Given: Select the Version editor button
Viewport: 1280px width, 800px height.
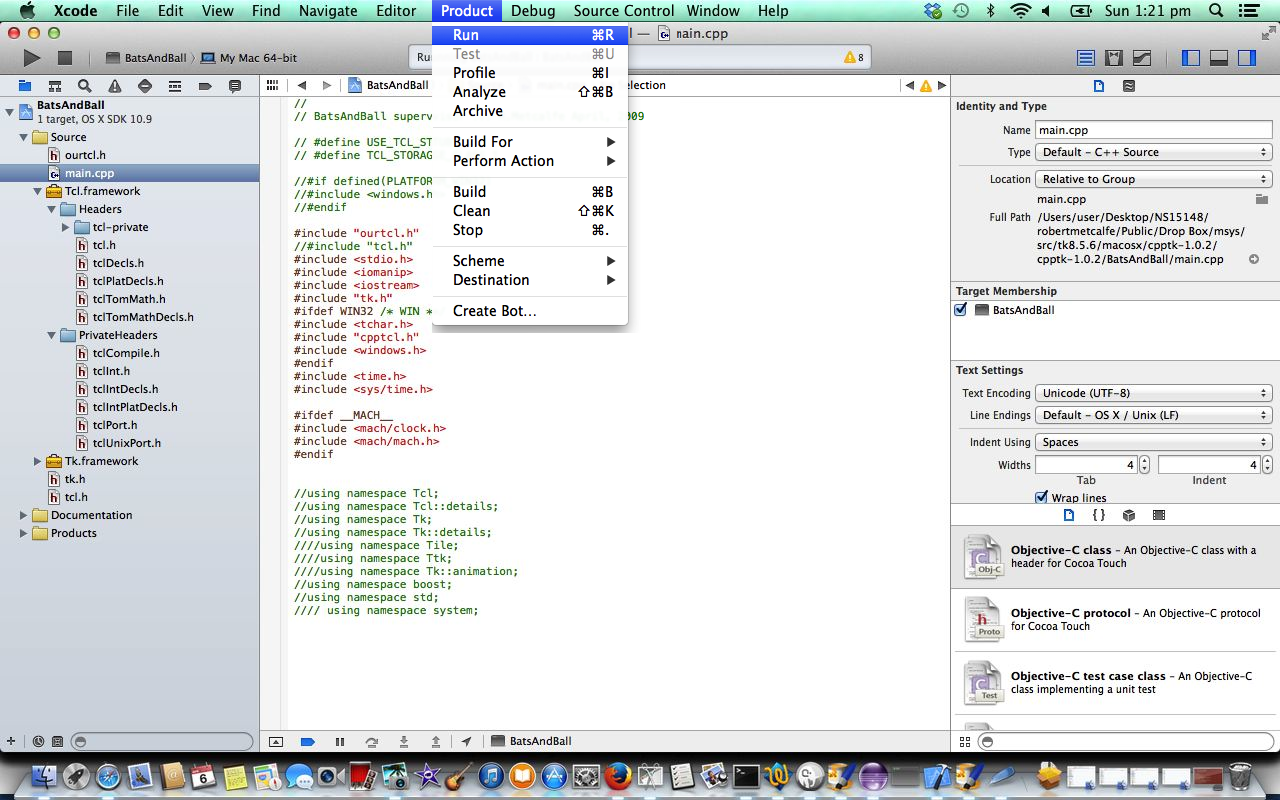Looking at the screenshot, I should coord(1141,58).
